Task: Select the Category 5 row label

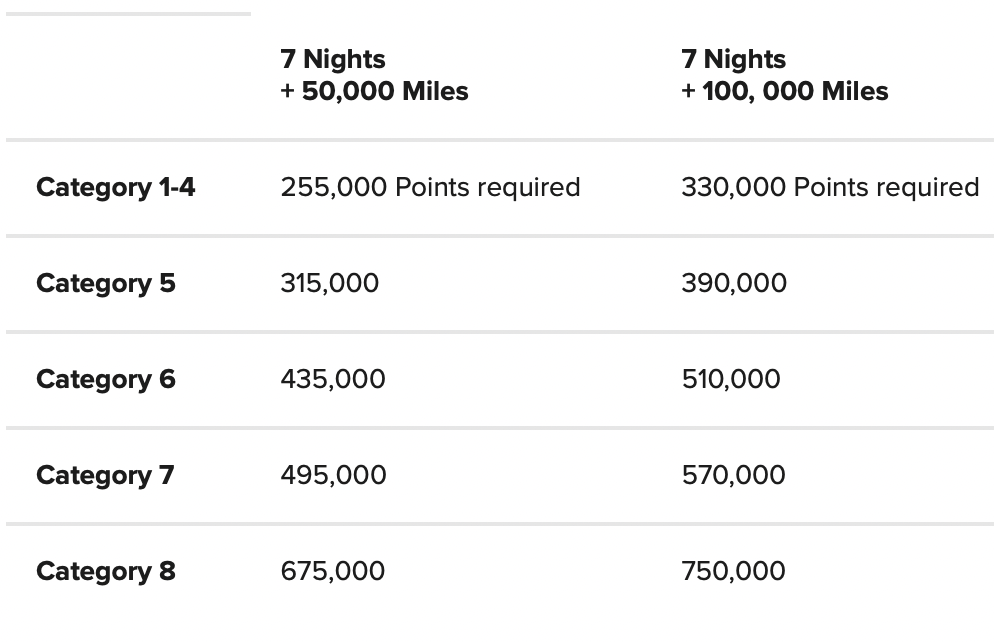Action: 106,283
